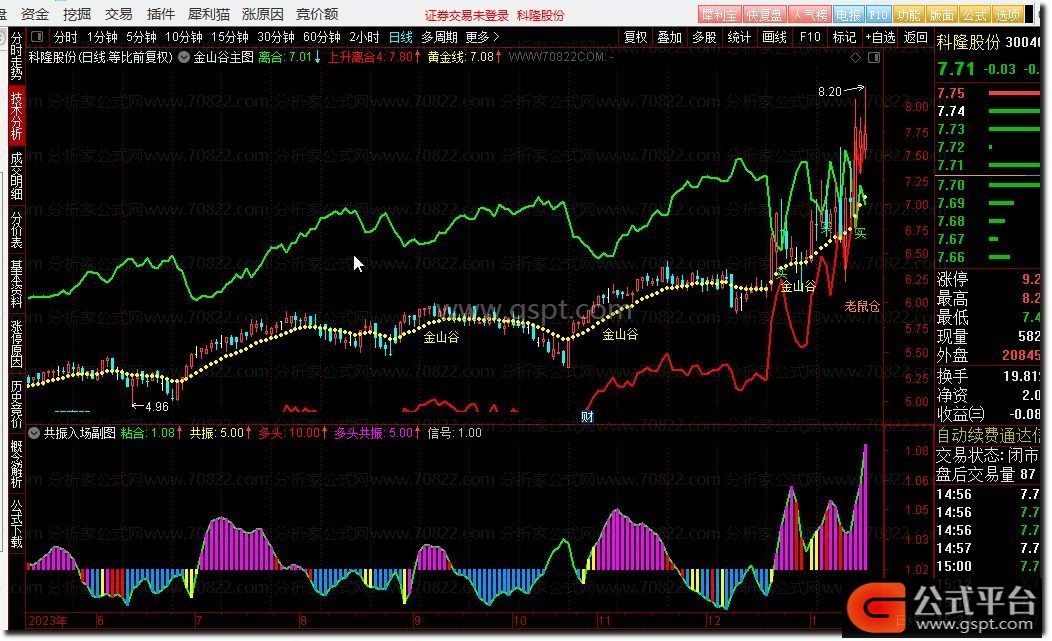Open the 功能 button
This screenshot has width=1052, height=641.
click(908, 14)
